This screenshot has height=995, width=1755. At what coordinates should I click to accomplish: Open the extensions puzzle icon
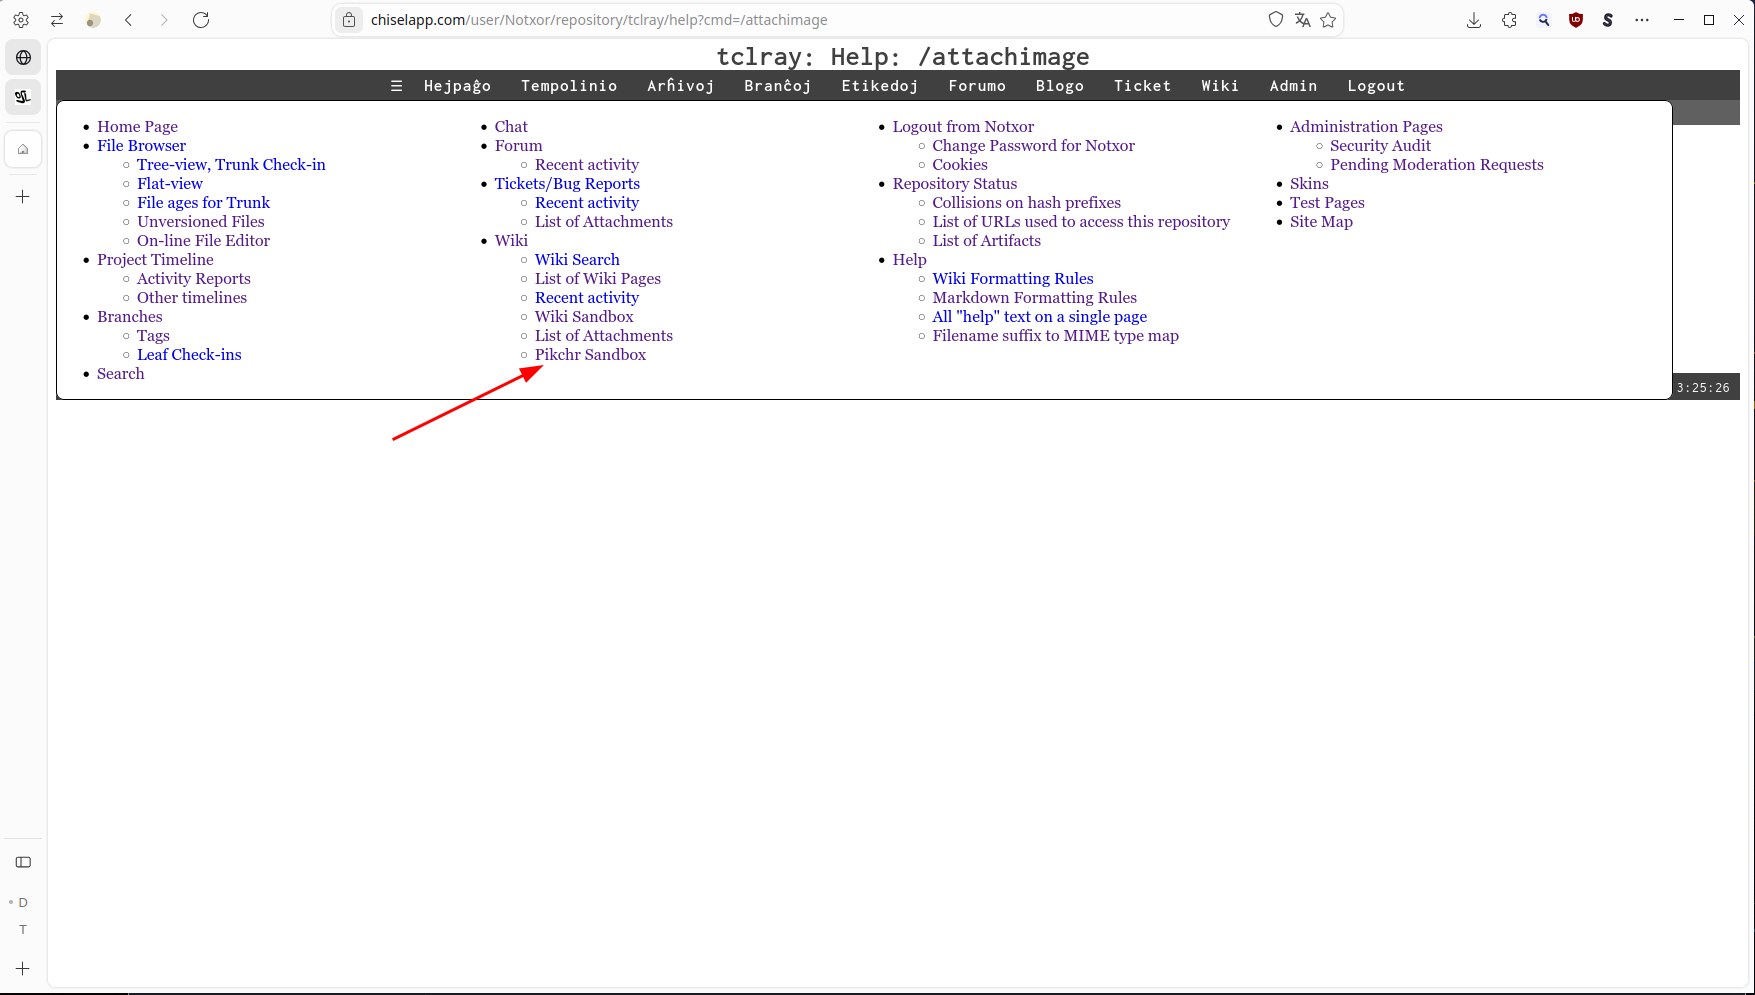pyautogui.click(x=1509, y=20)
